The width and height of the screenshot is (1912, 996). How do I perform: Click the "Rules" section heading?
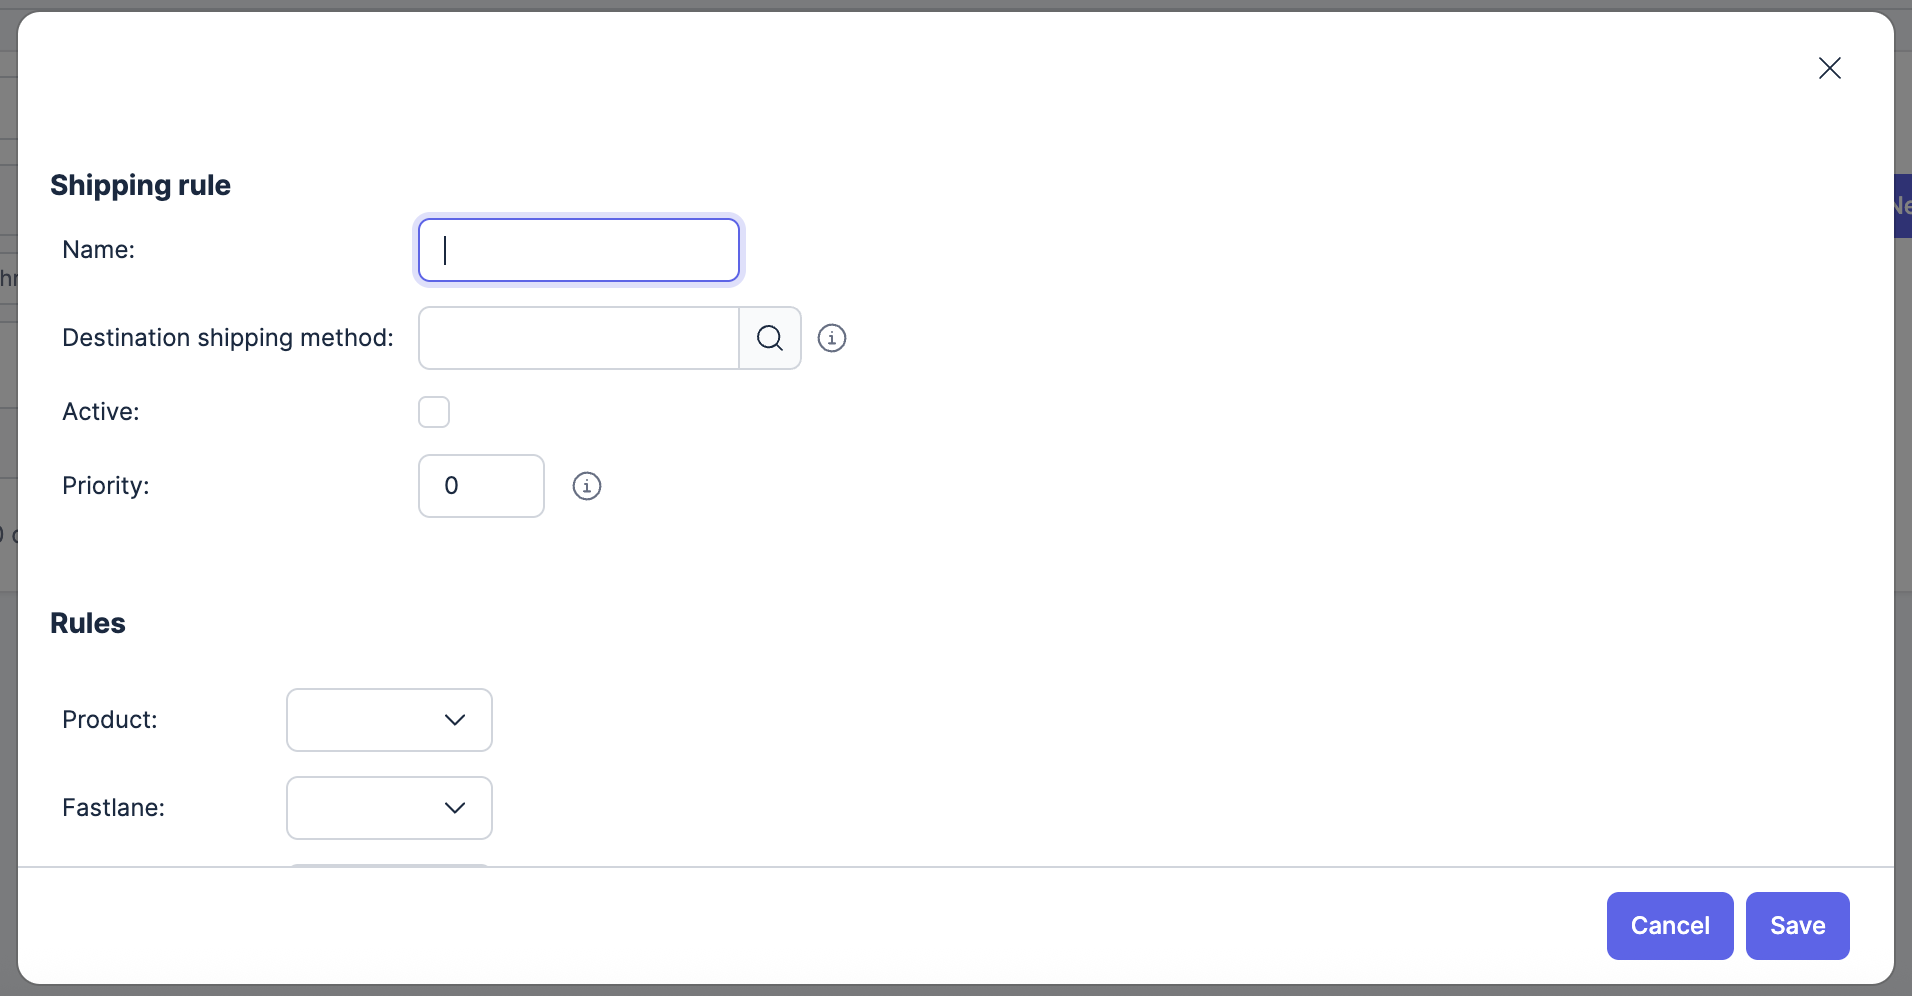(88, 623)
